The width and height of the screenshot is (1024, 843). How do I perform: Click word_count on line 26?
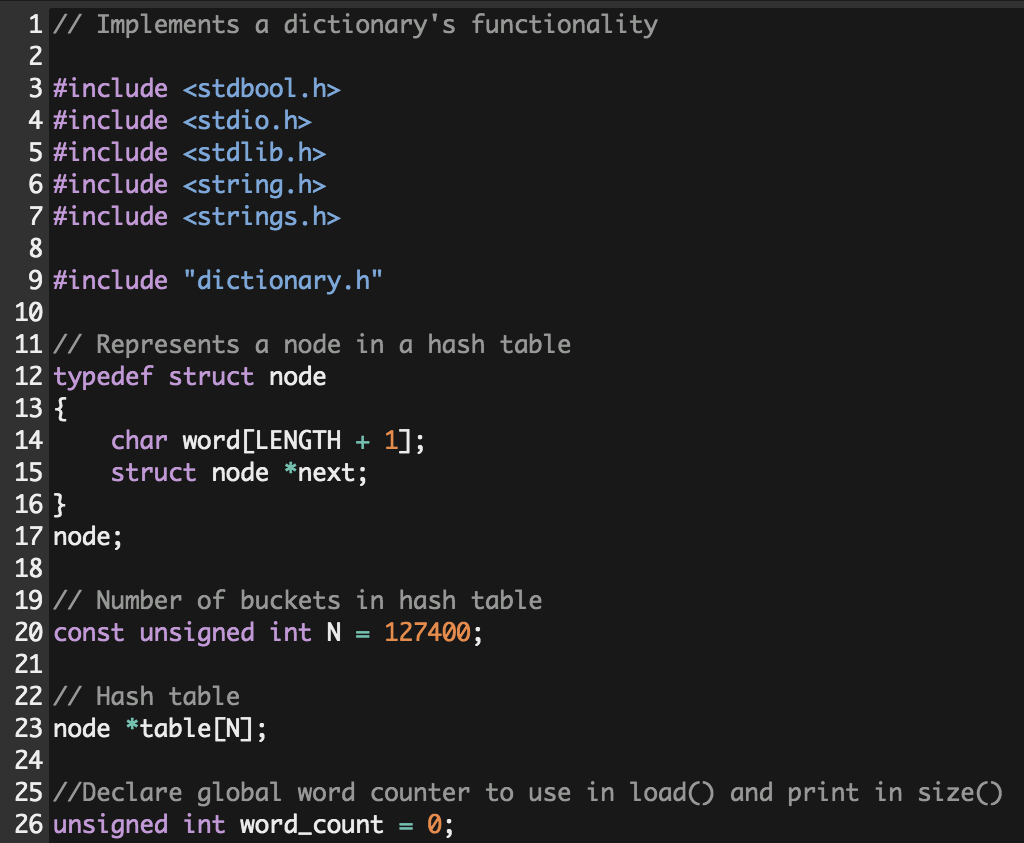(312, 825)
